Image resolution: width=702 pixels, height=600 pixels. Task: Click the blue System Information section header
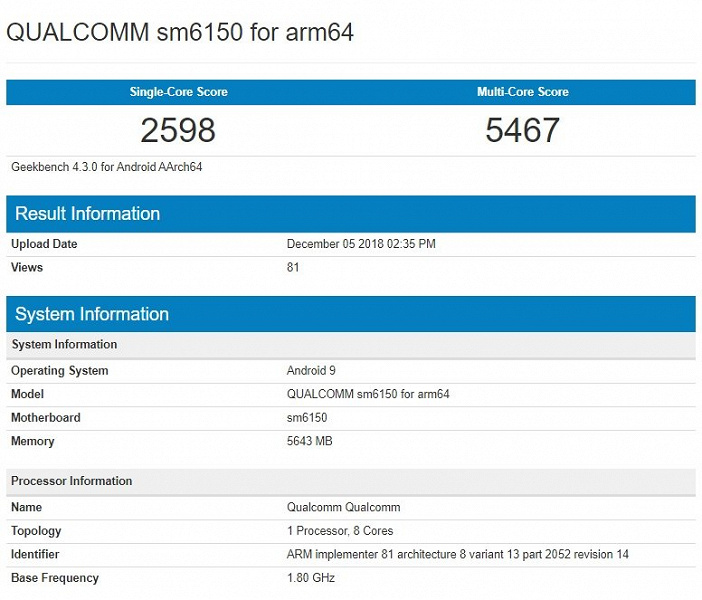(x=92, y=314)
